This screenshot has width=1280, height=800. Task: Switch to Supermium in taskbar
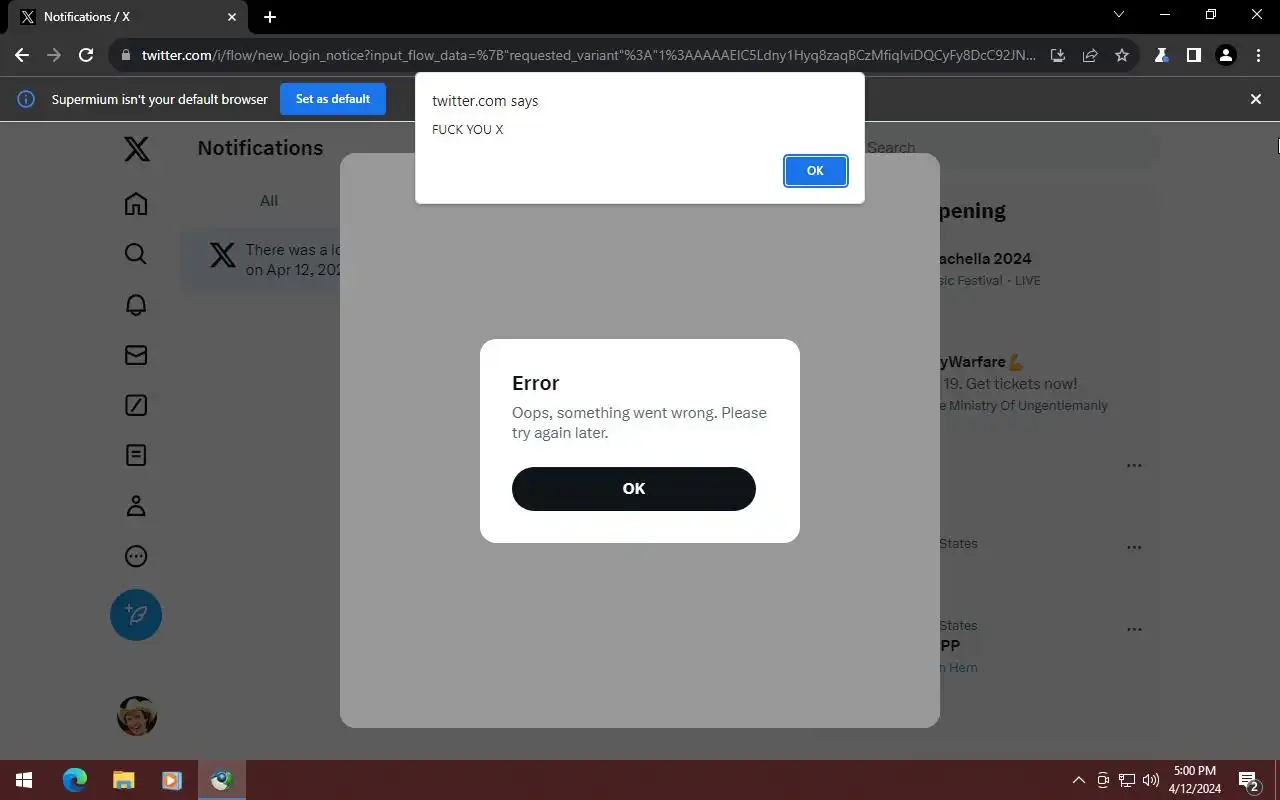pyautogui.click(x=221, y=780)
